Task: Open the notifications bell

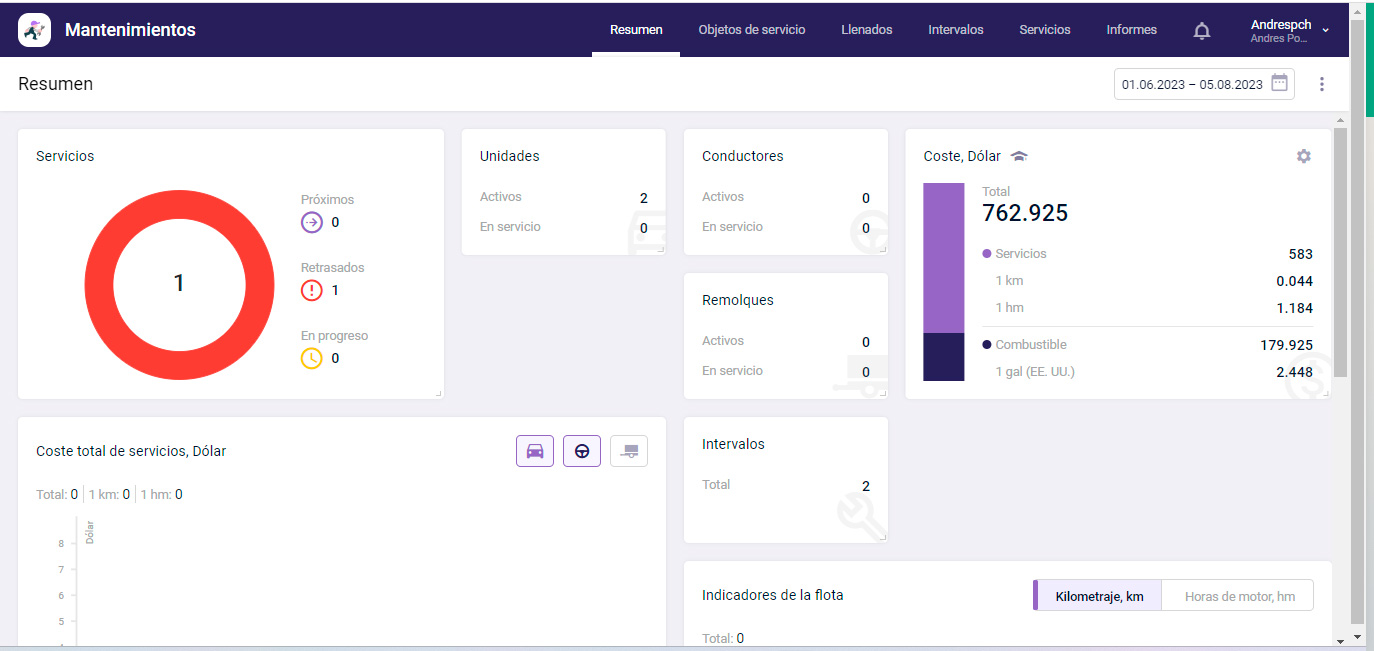Action: [x=1202, y=31]
